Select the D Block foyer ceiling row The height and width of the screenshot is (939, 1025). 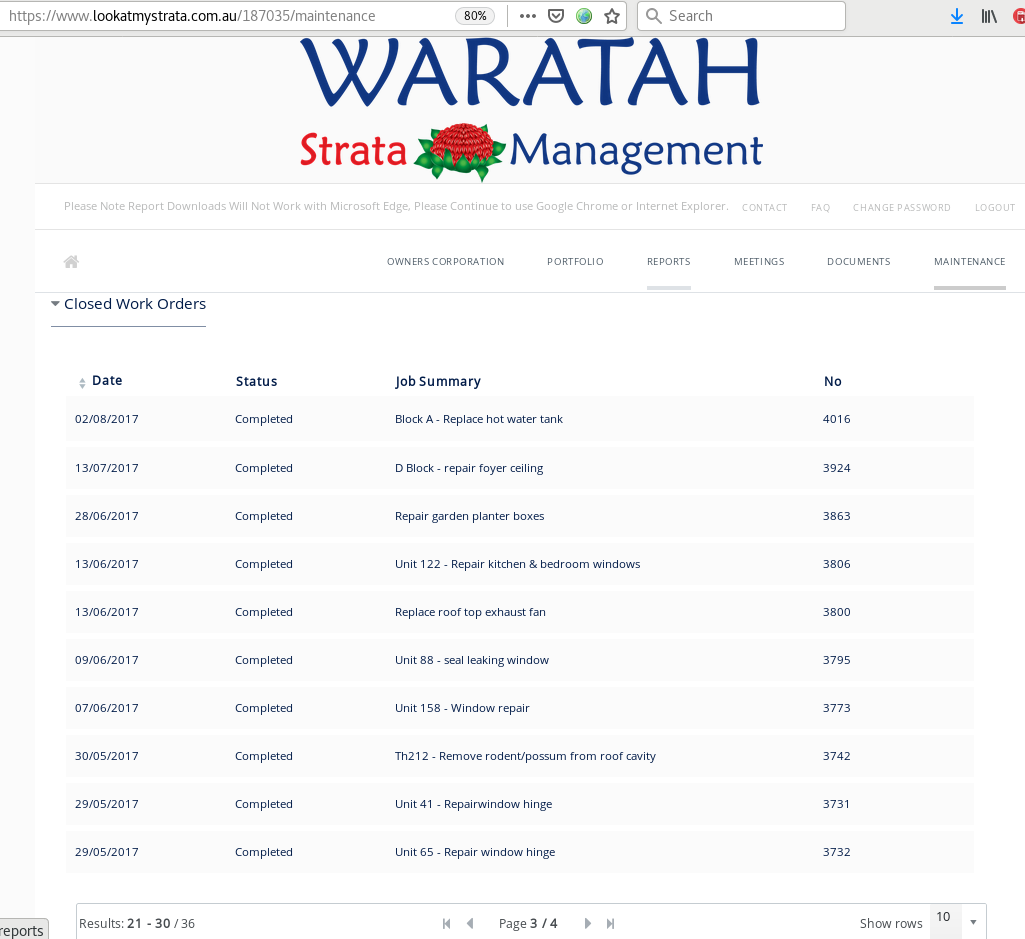[520, 468]
